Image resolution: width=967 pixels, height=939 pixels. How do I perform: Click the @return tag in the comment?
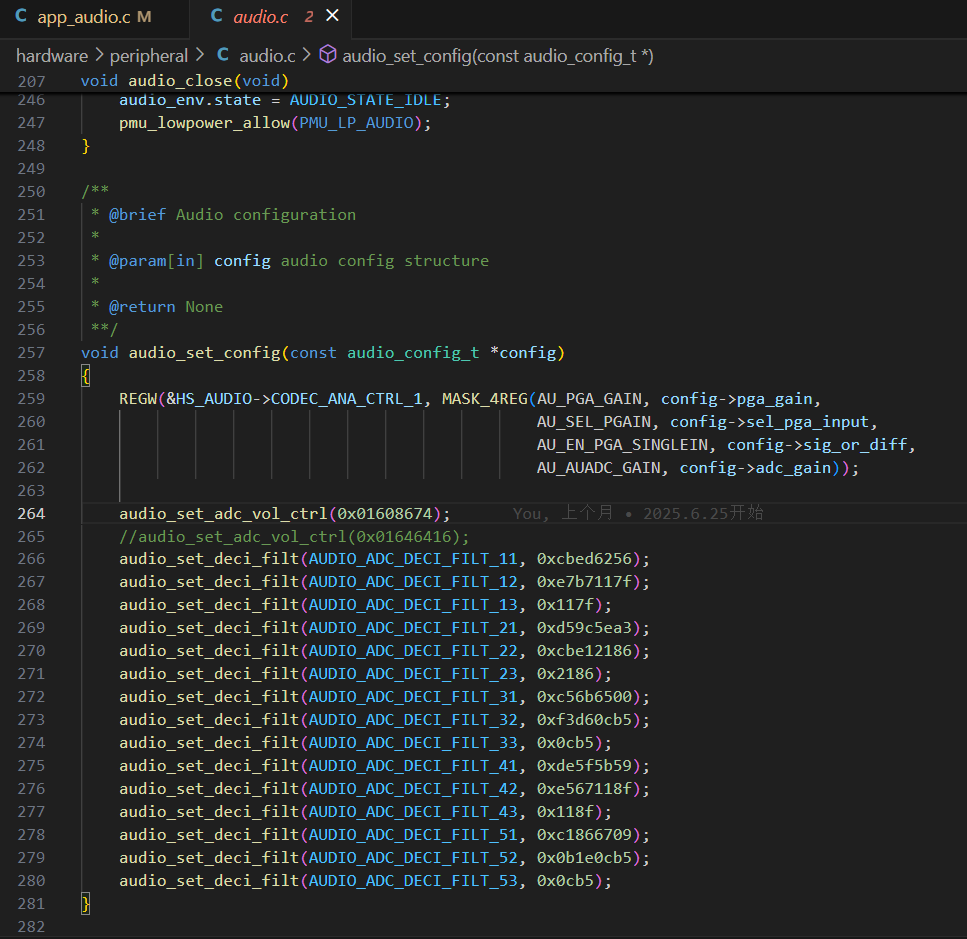pos(142,306)
